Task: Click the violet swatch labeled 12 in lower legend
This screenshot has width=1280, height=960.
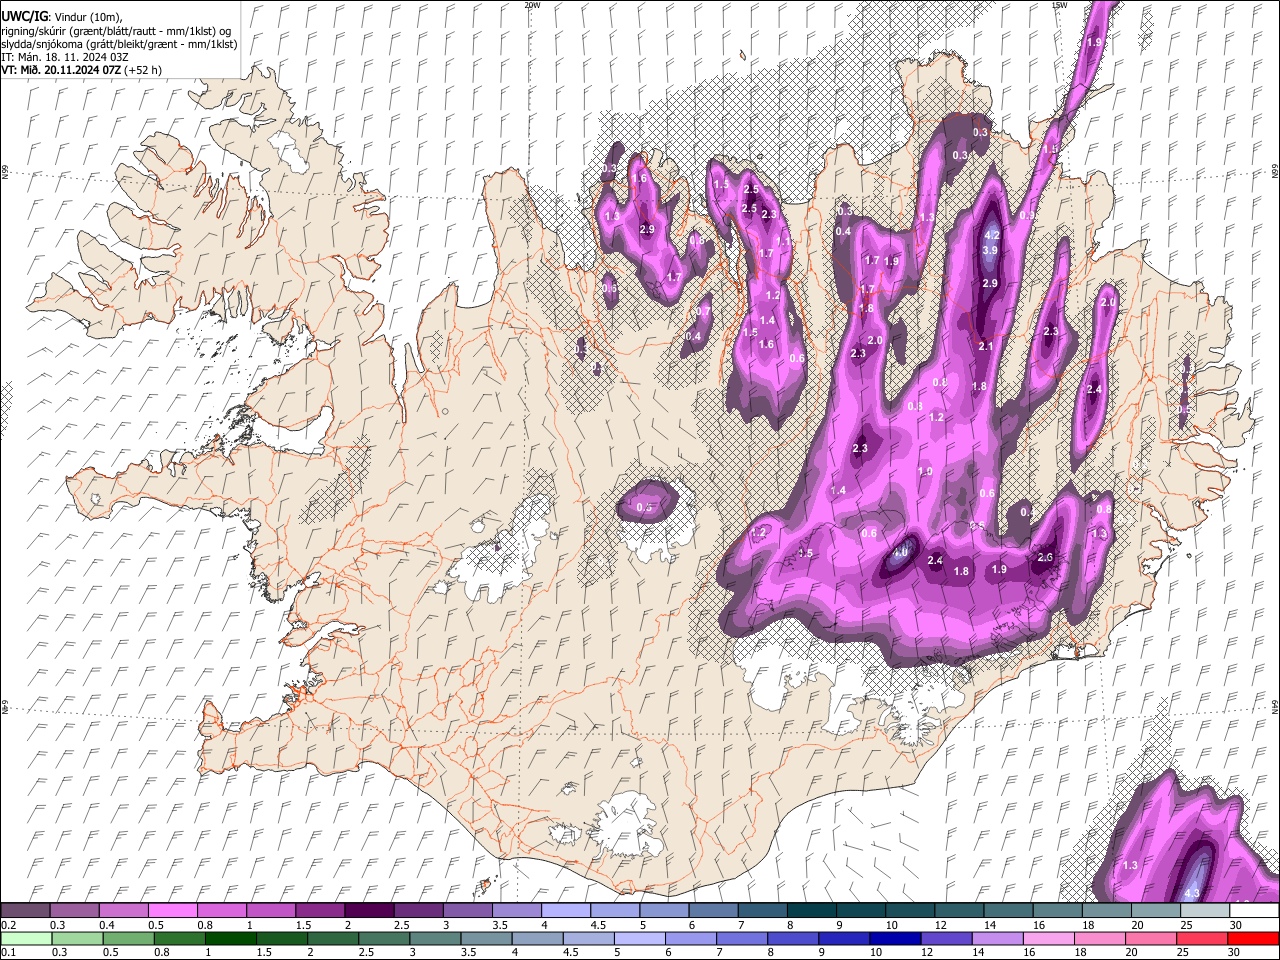Action: (945, 938)
